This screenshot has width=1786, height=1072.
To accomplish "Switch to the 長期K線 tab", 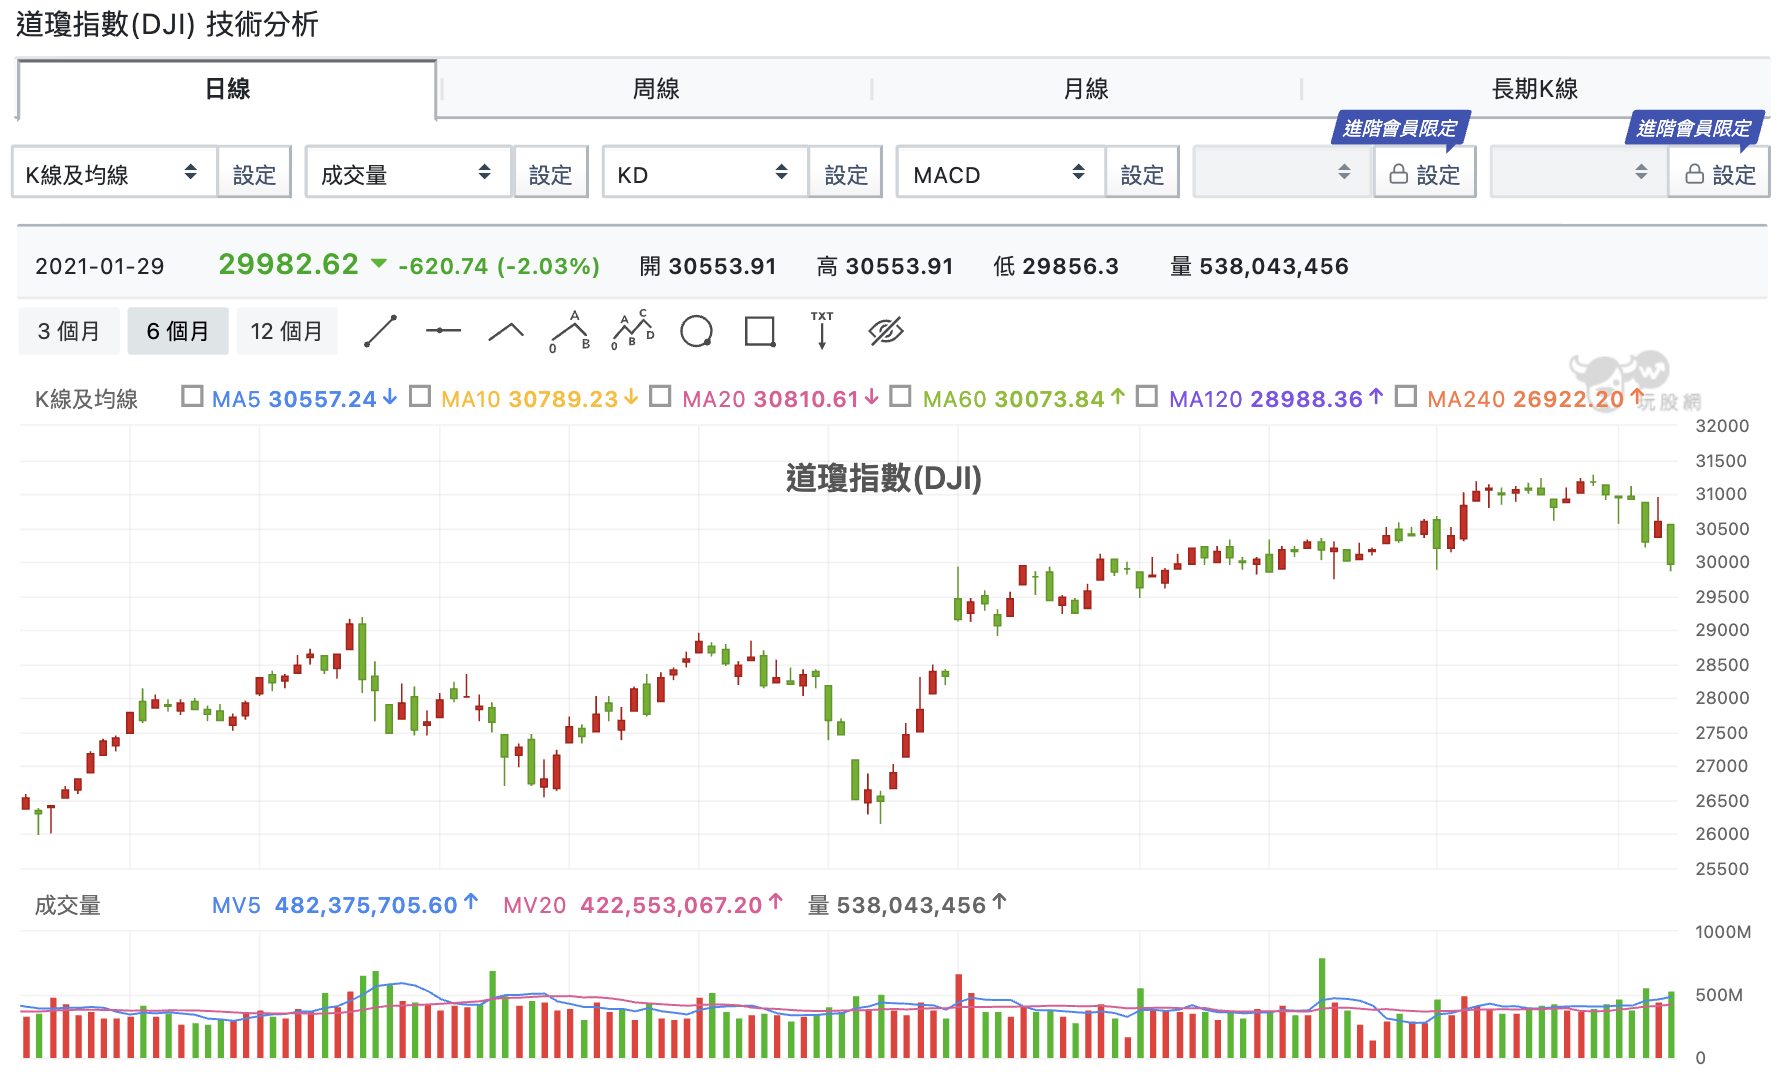I will [1534, 89].
